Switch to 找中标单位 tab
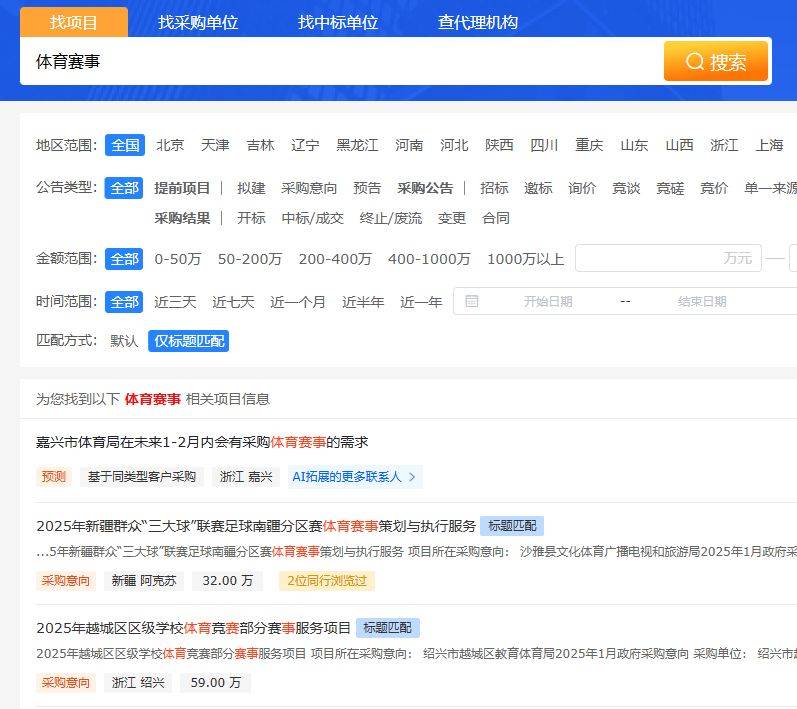The image size is (797, 709). pyautogui.click(x=338, y=22)
